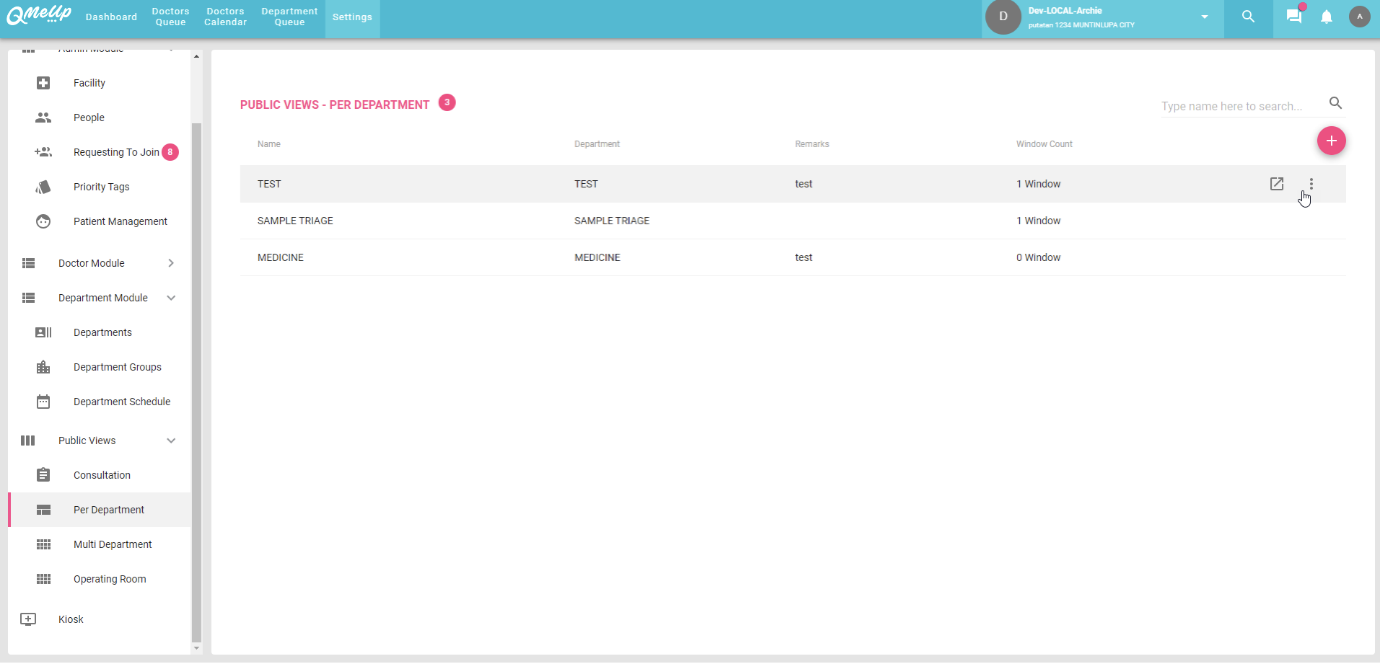Collapse the Public Views section
1380x664 pixels.
[x=171, y=440]
